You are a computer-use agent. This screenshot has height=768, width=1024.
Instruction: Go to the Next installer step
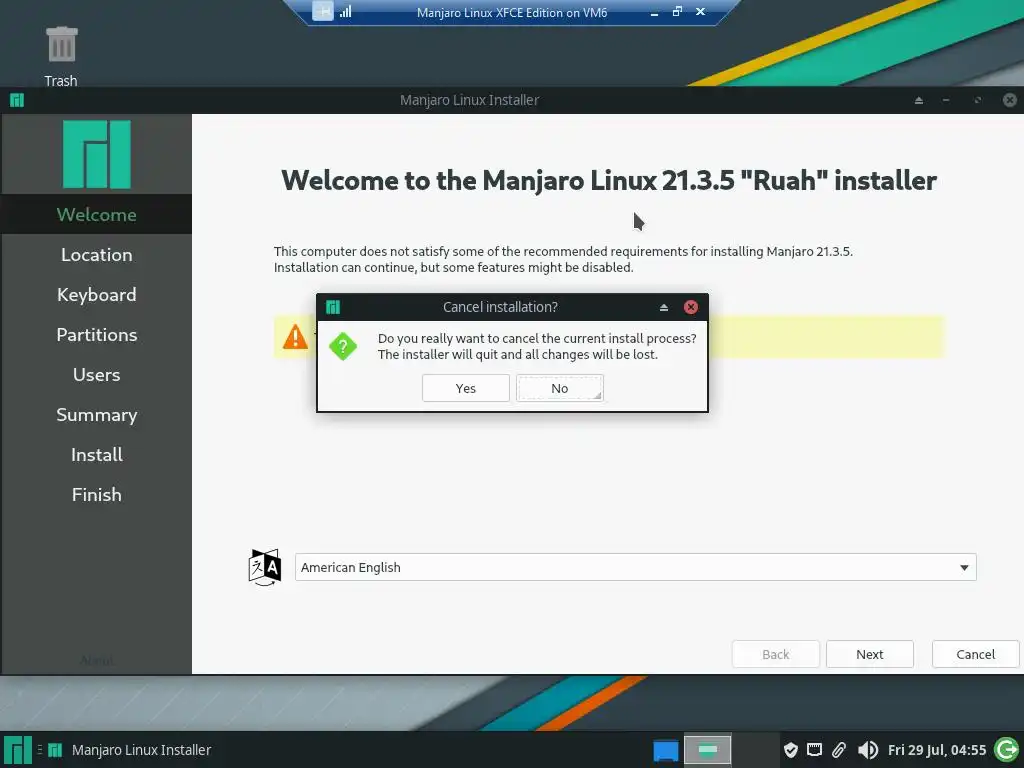869,654
